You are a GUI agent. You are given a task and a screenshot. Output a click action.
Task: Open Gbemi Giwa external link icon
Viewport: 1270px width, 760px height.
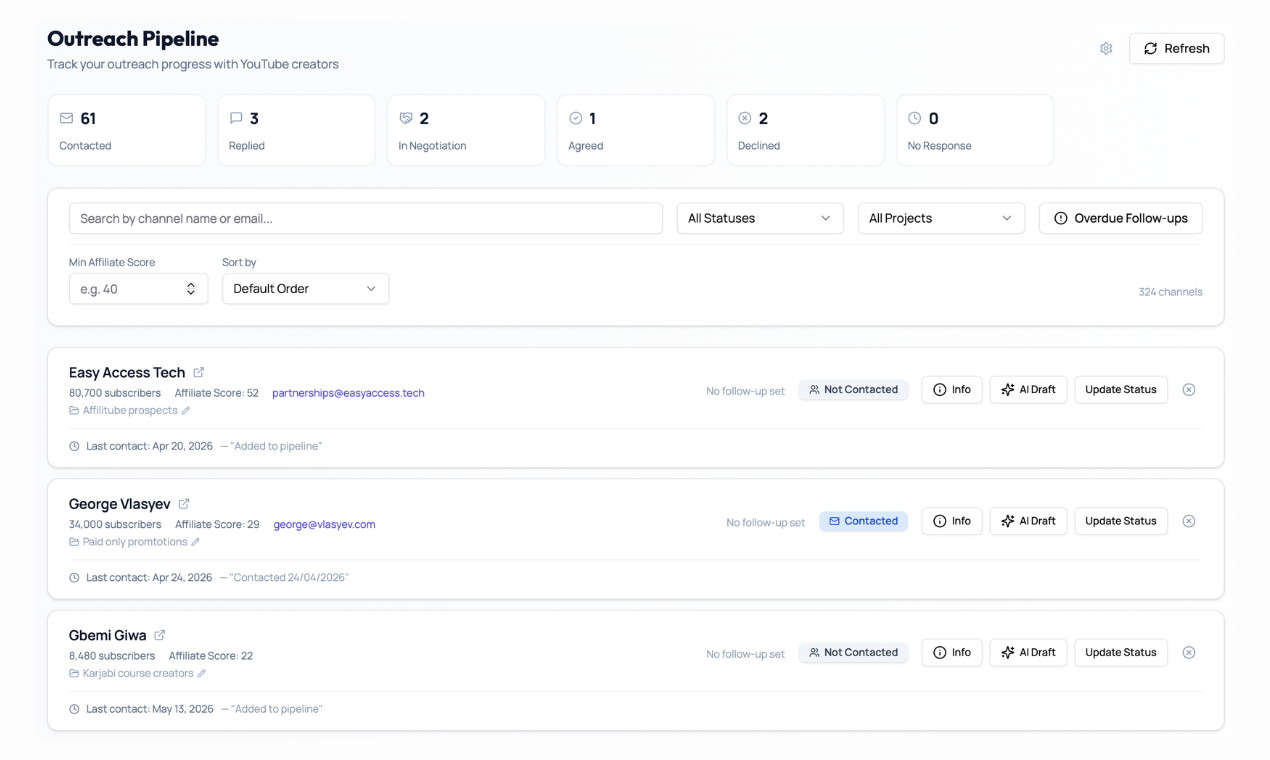point(160,635)
